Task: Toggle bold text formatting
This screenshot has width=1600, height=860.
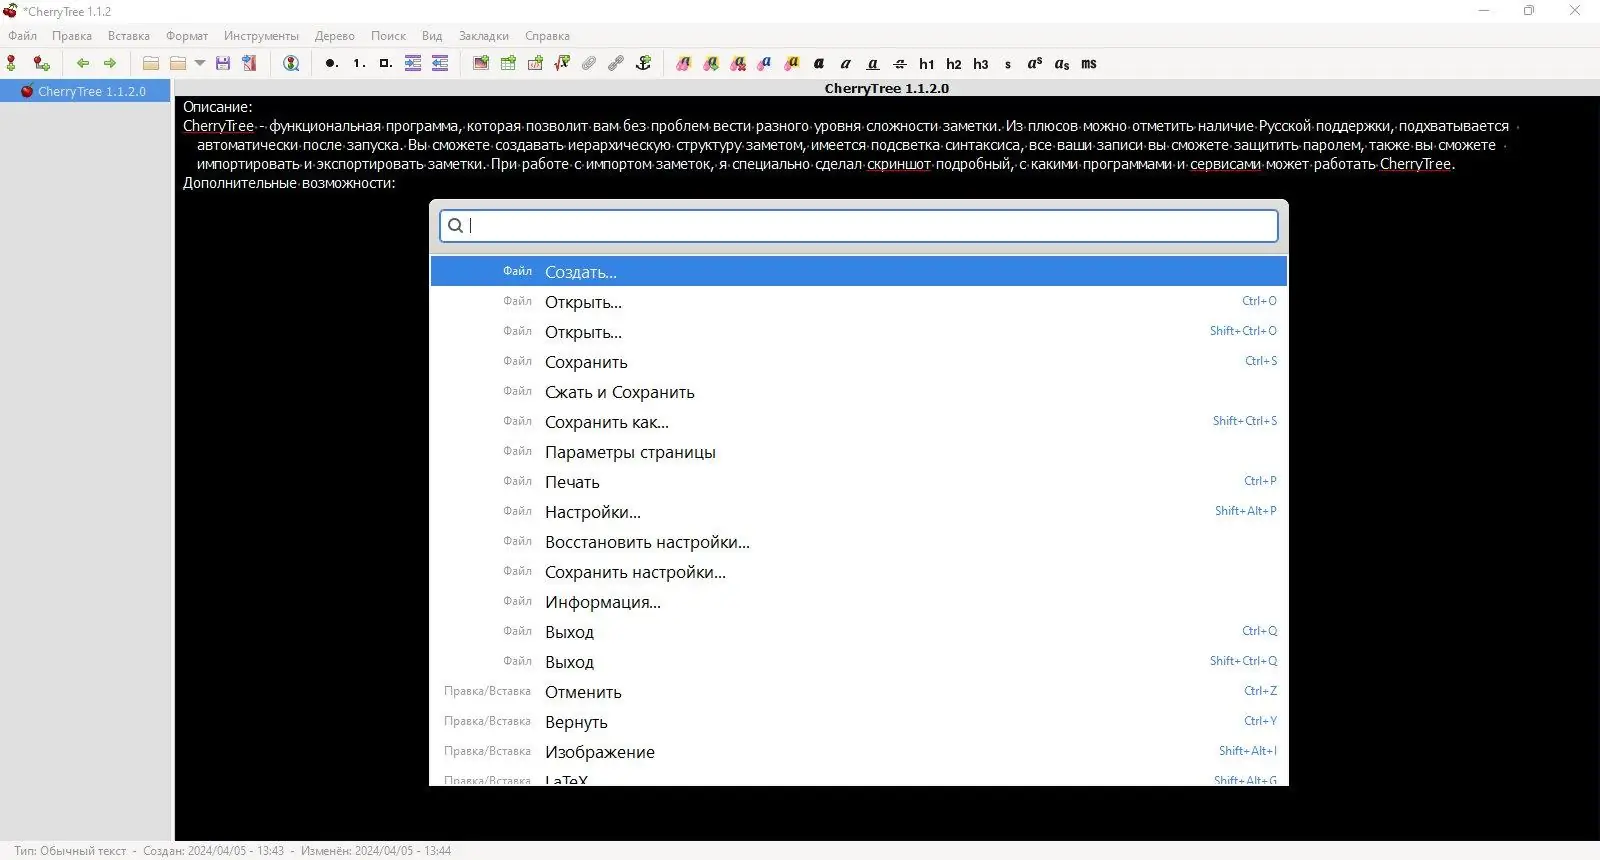Action: tap(819, 63)
